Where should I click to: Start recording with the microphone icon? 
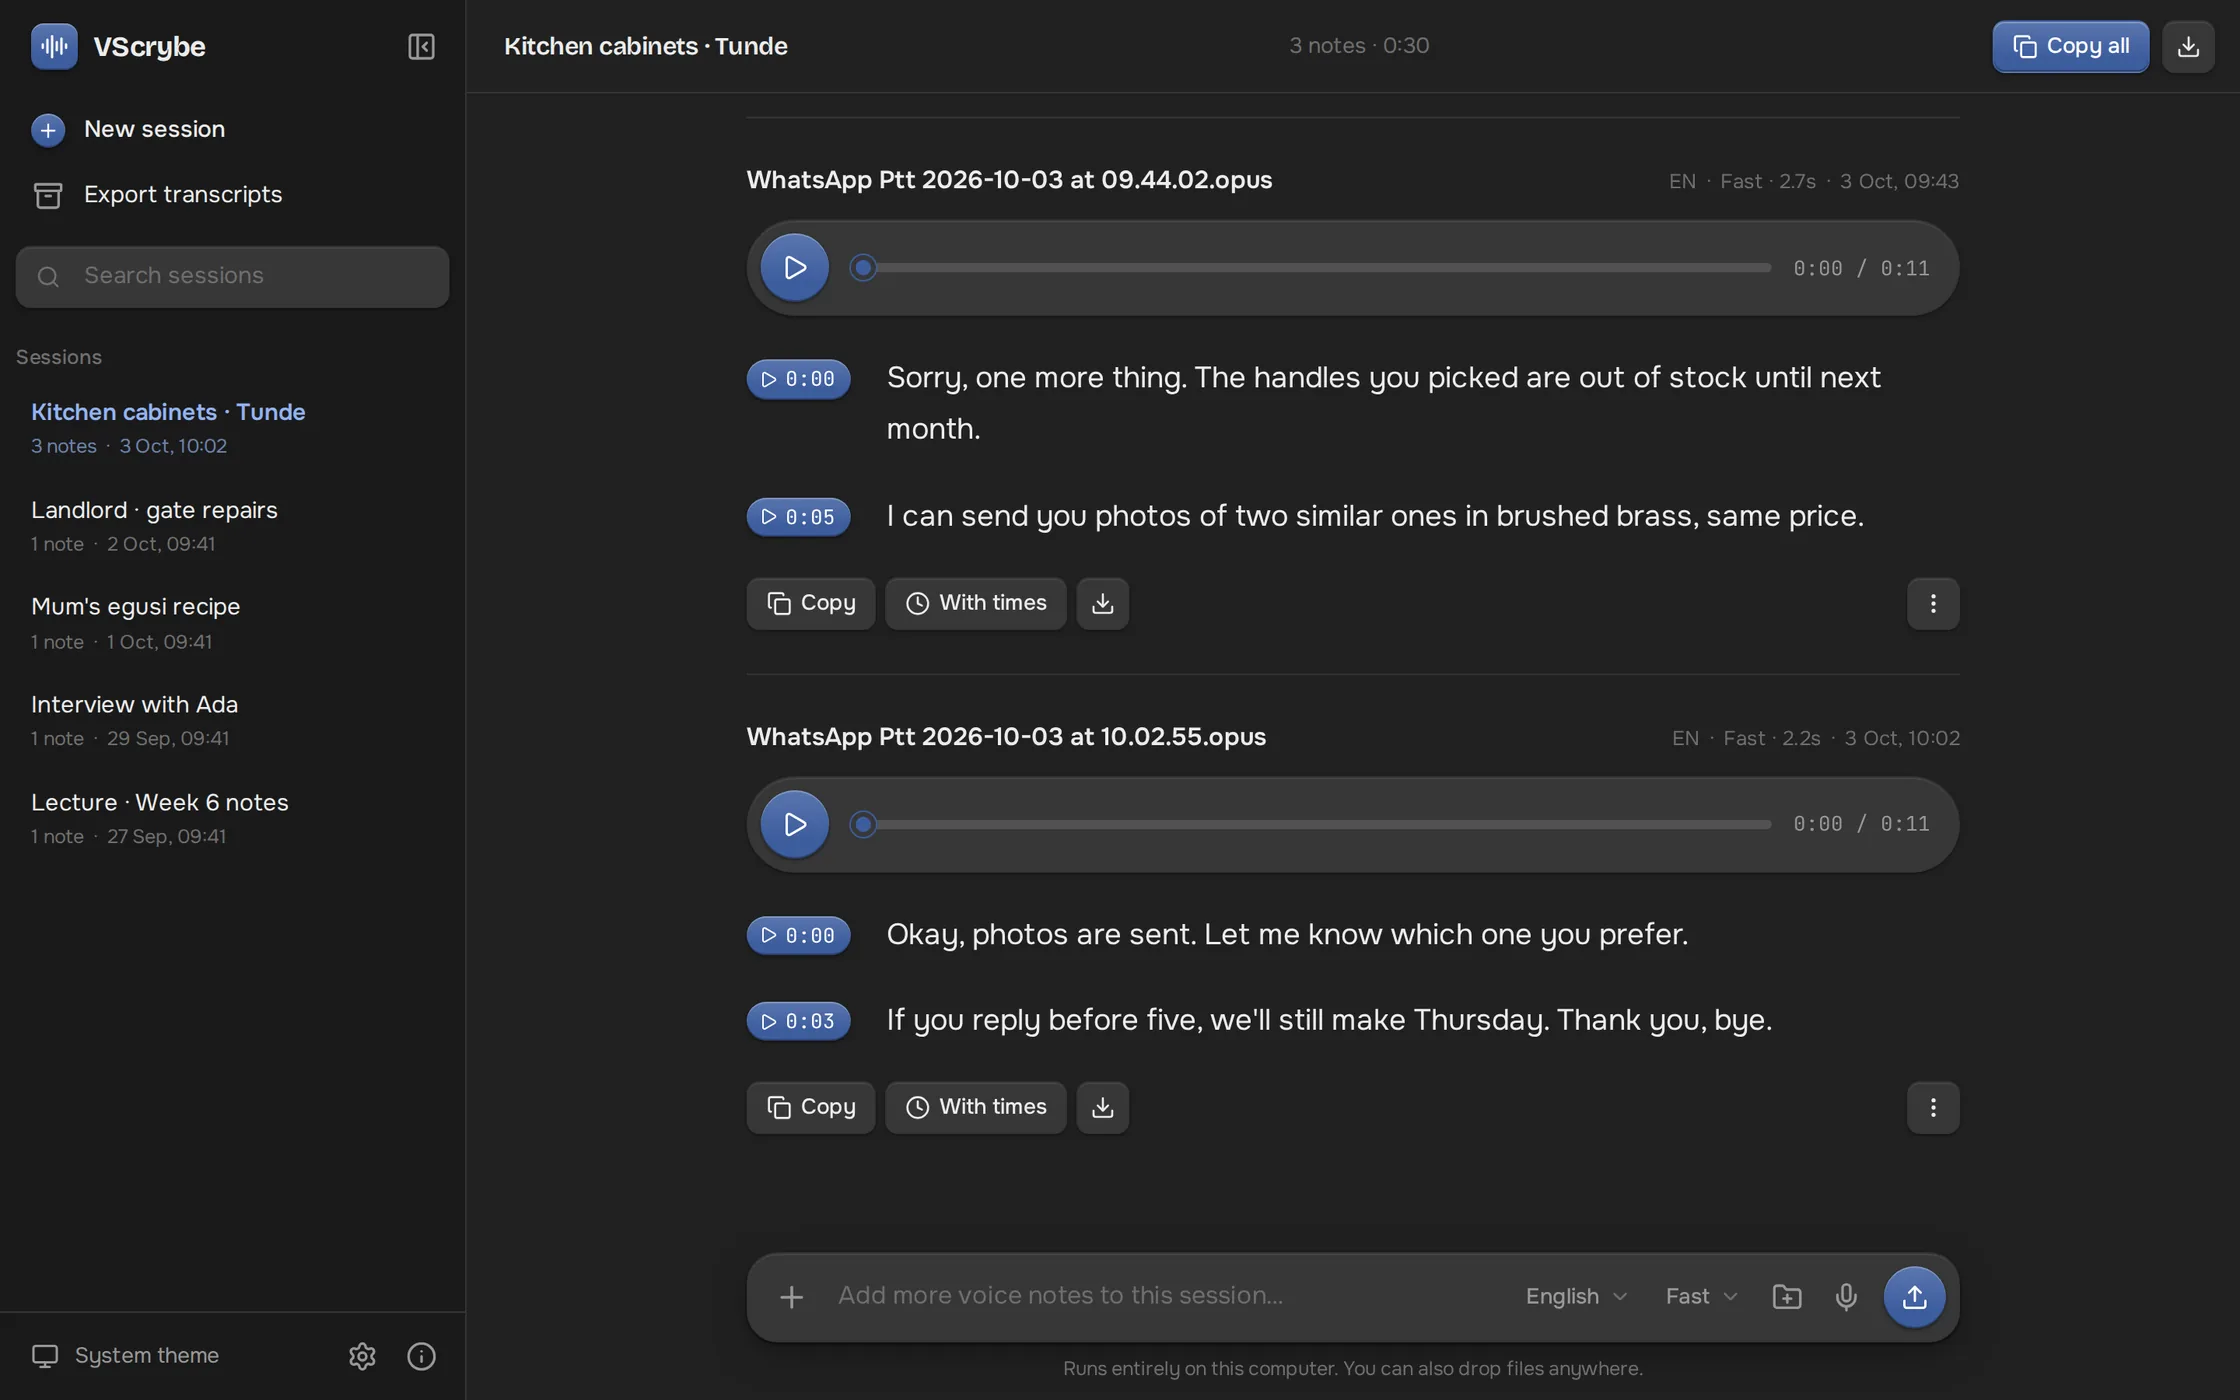click(1846, 1297)
